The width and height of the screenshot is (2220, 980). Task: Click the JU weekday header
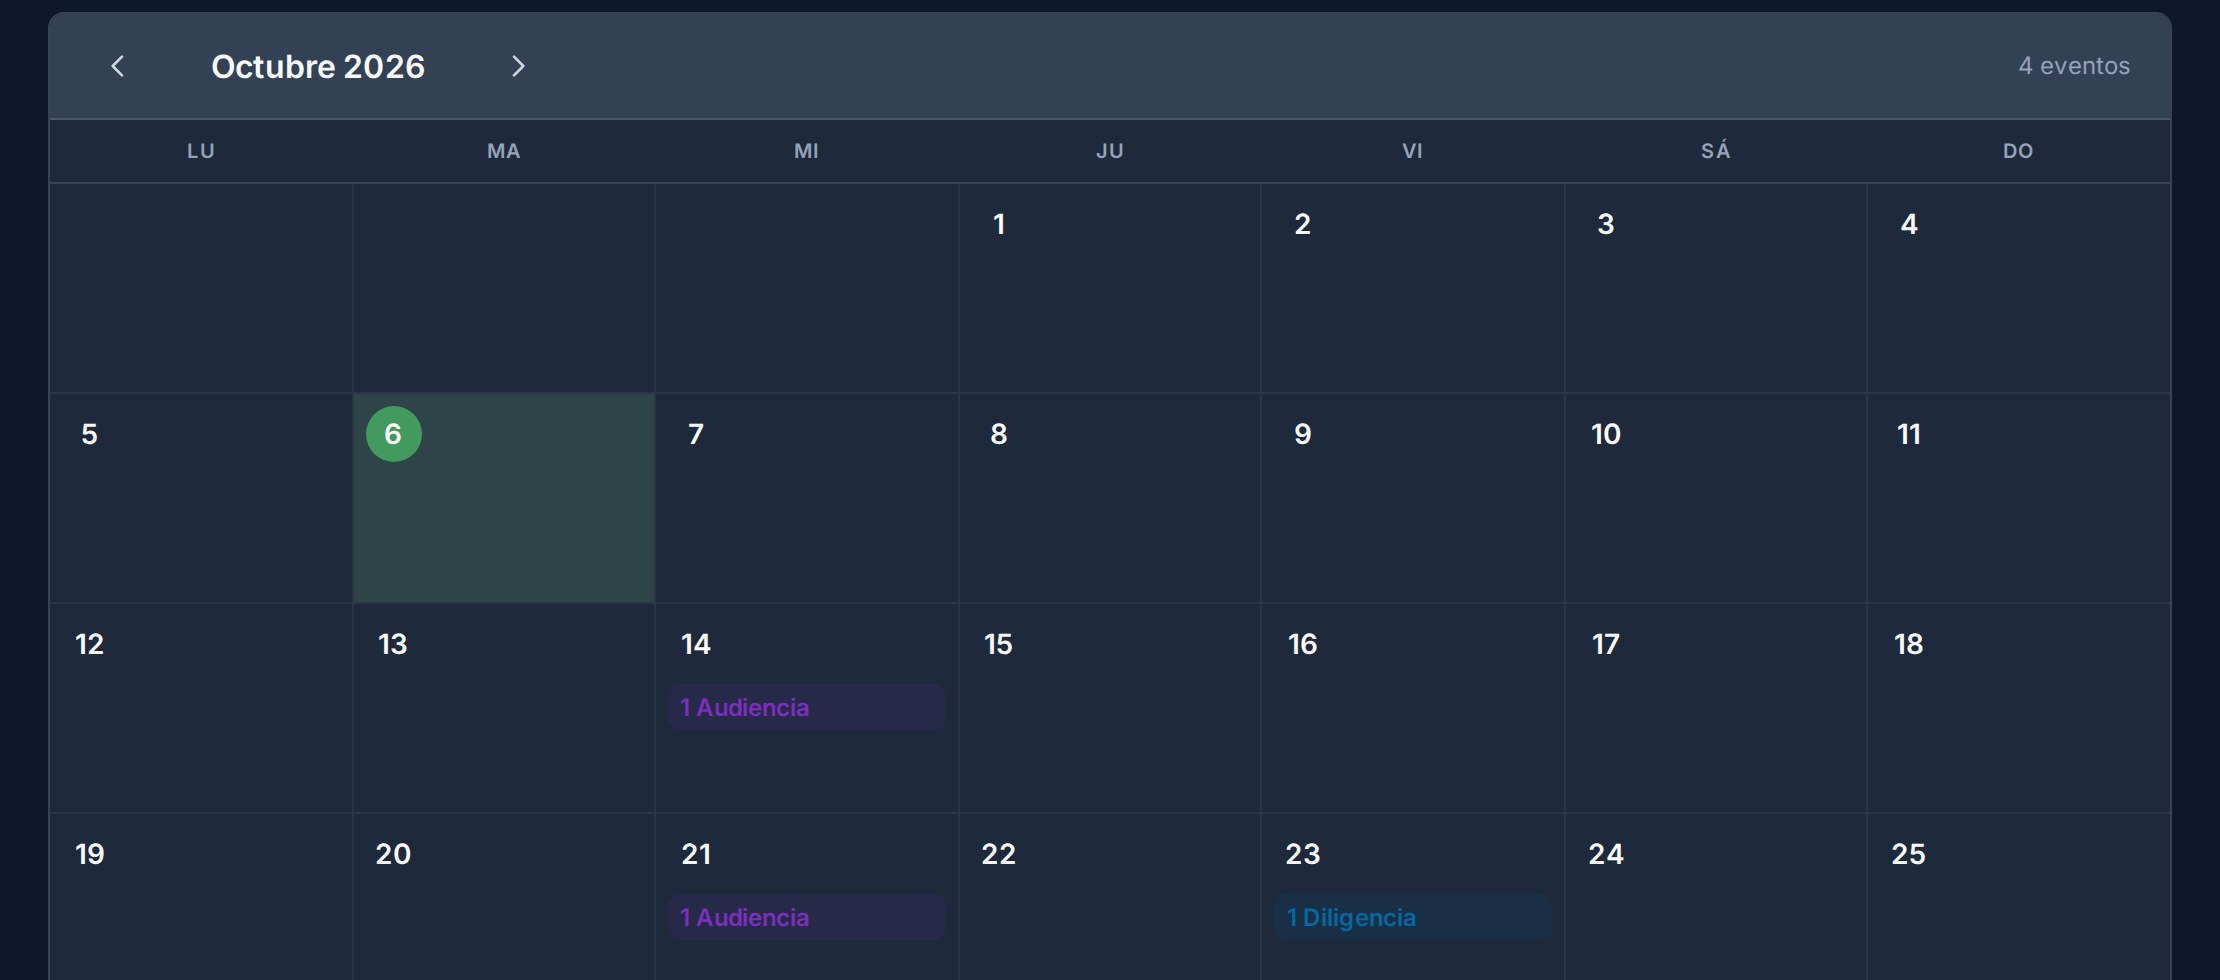click(x=1110, y=151)
